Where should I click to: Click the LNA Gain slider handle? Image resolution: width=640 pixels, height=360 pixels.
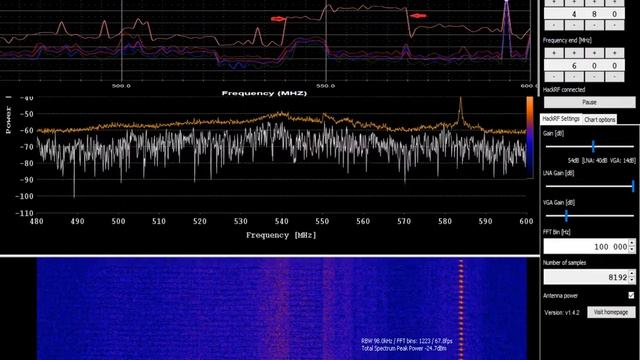click(x=633, y=186)
